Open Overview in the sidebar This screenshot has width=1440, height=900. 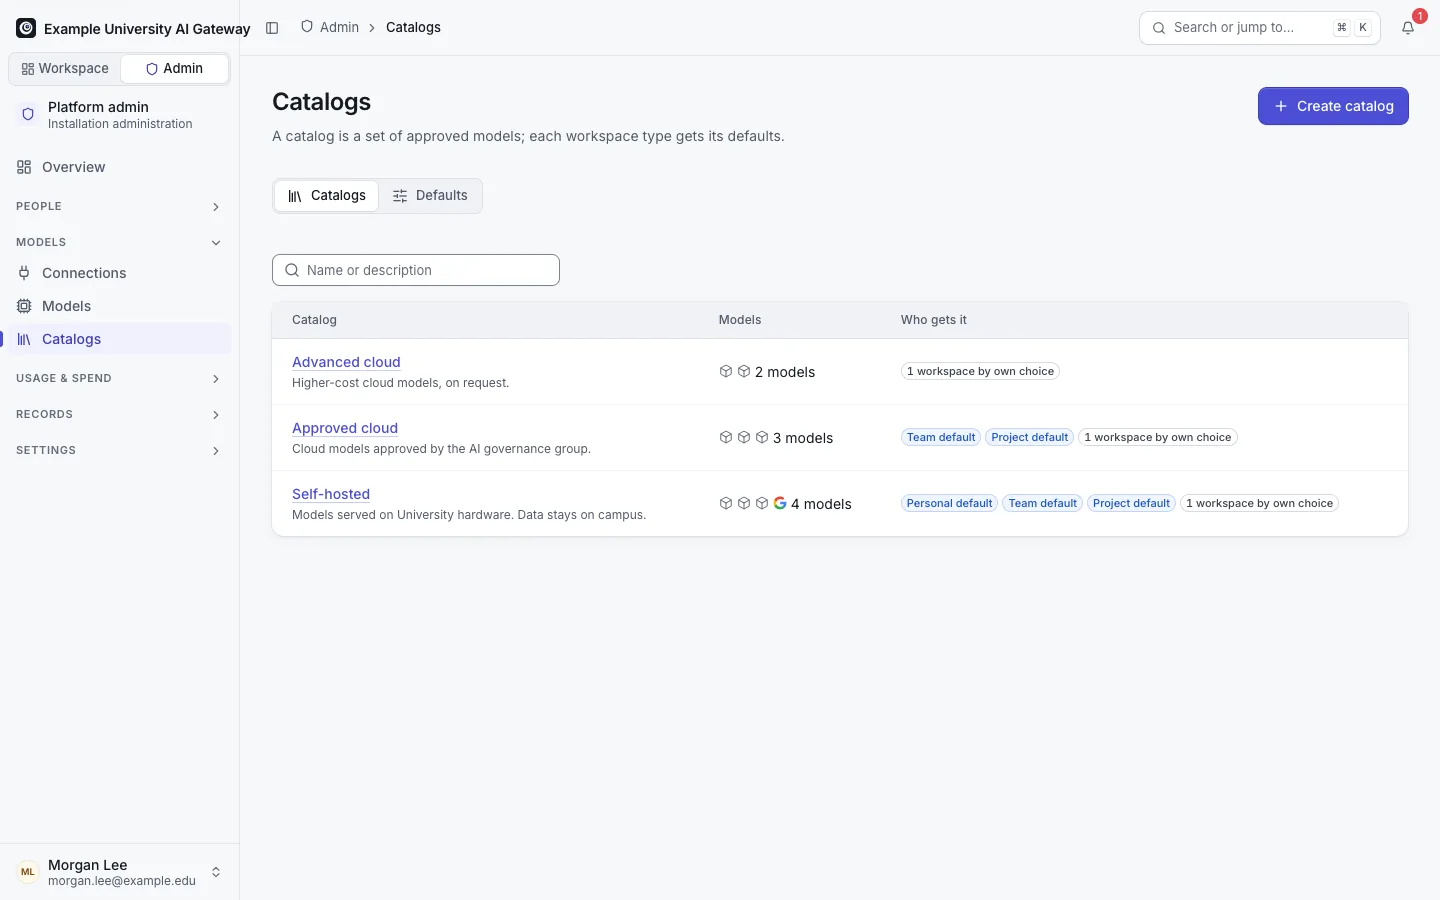119,167
